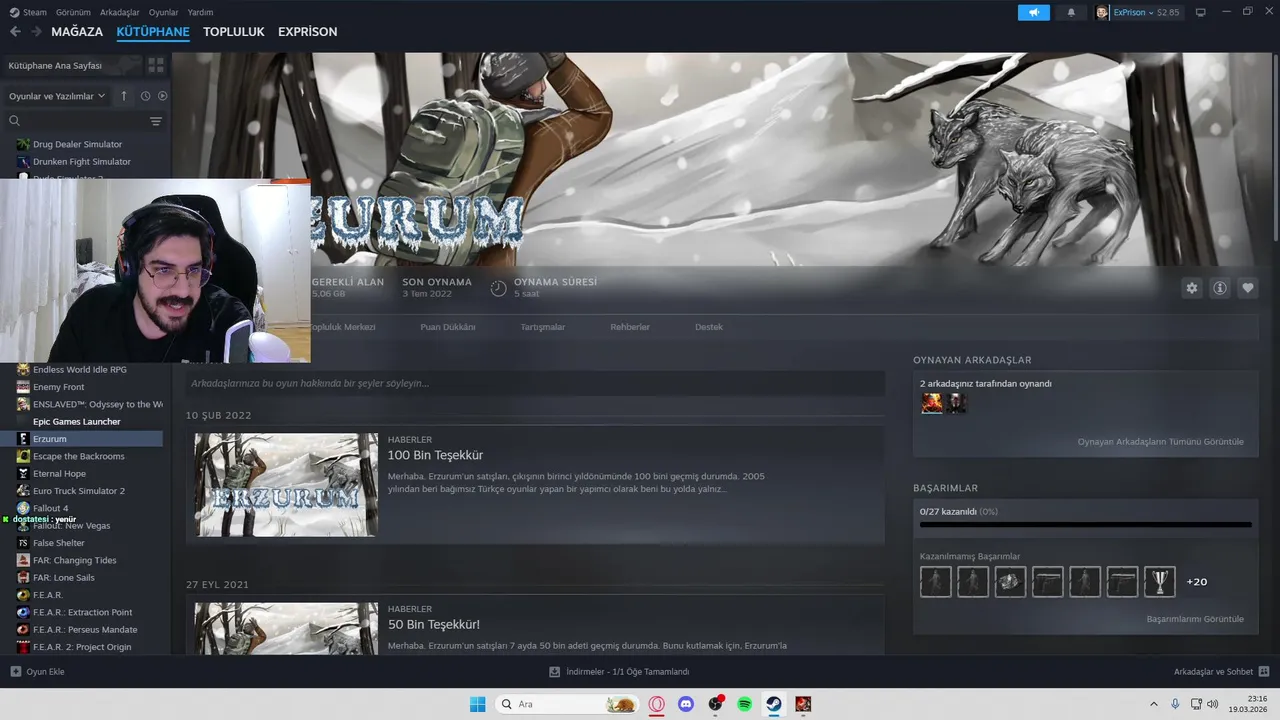Open advanced library filter options
The image size is (1280, 720).
coord(156,121)
